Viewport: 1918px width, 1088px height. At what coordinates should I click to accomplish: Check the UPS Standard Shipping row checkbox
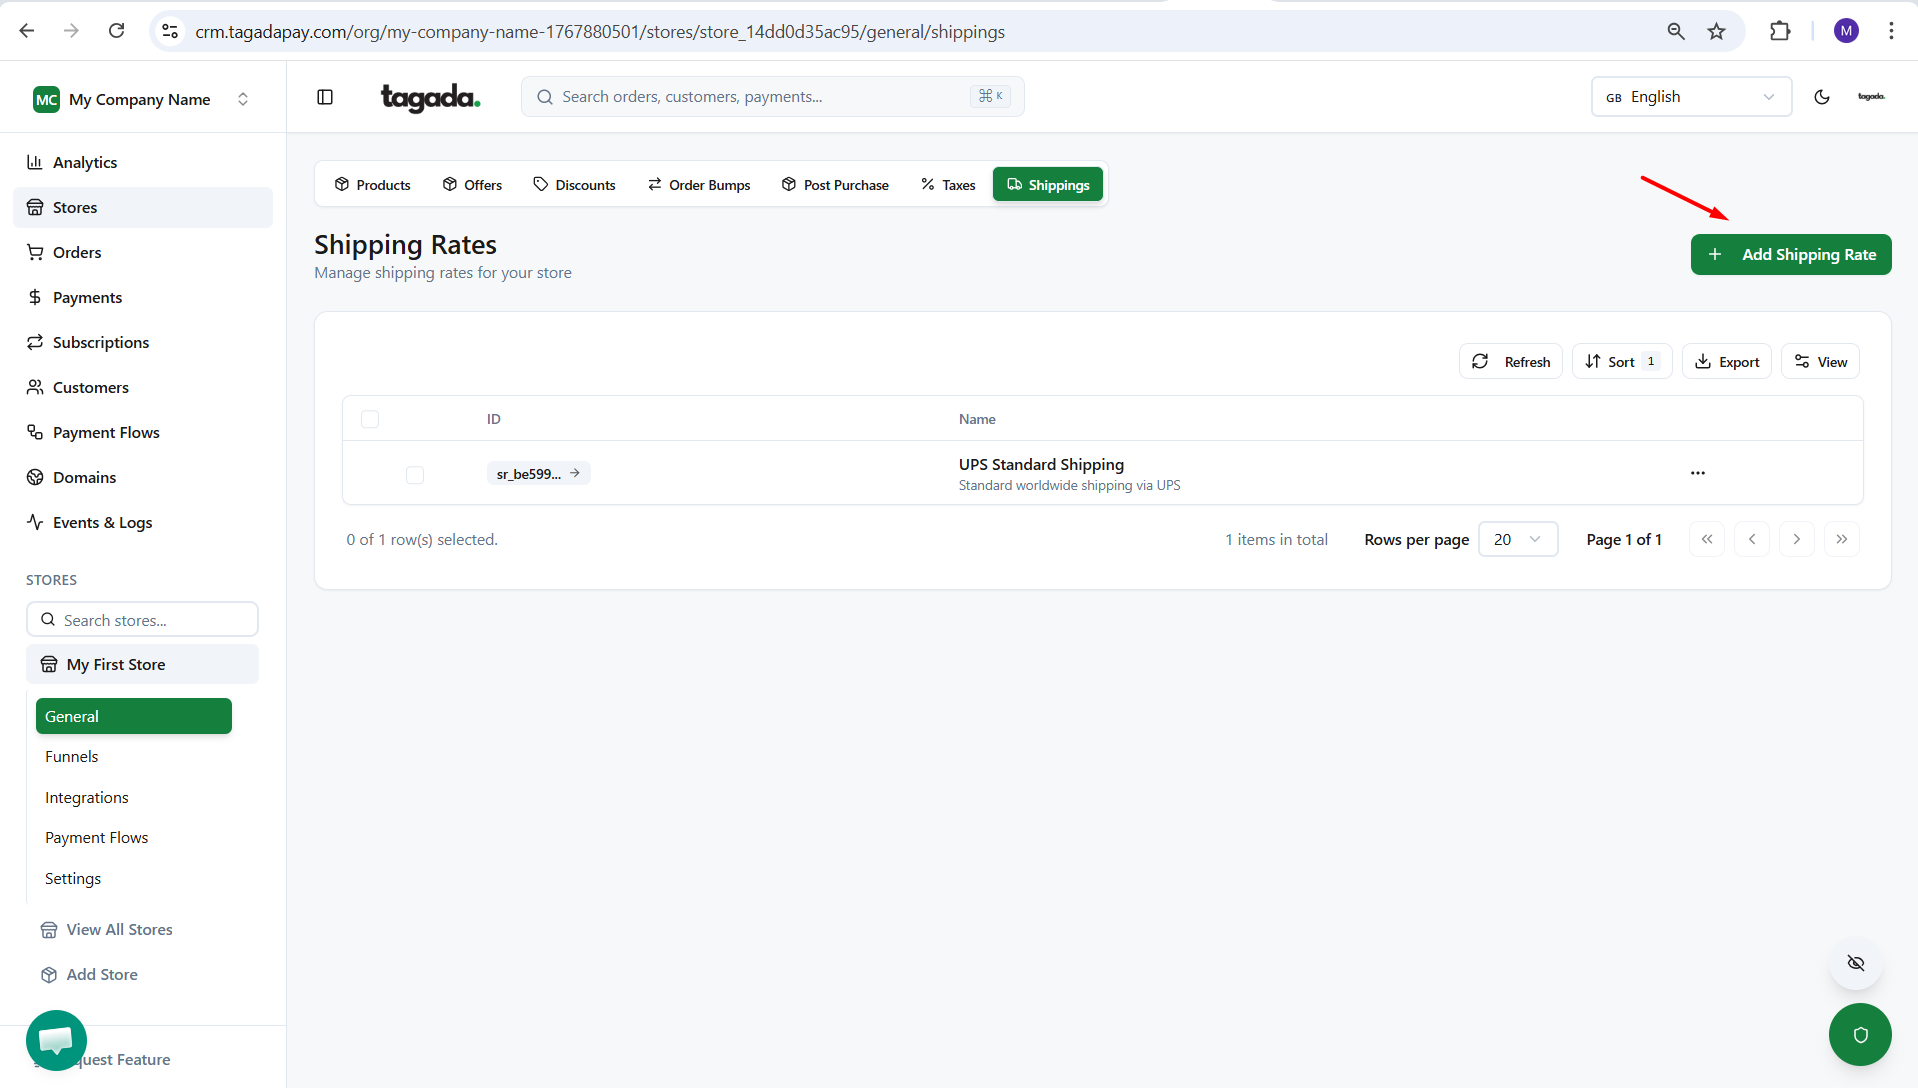415,474
